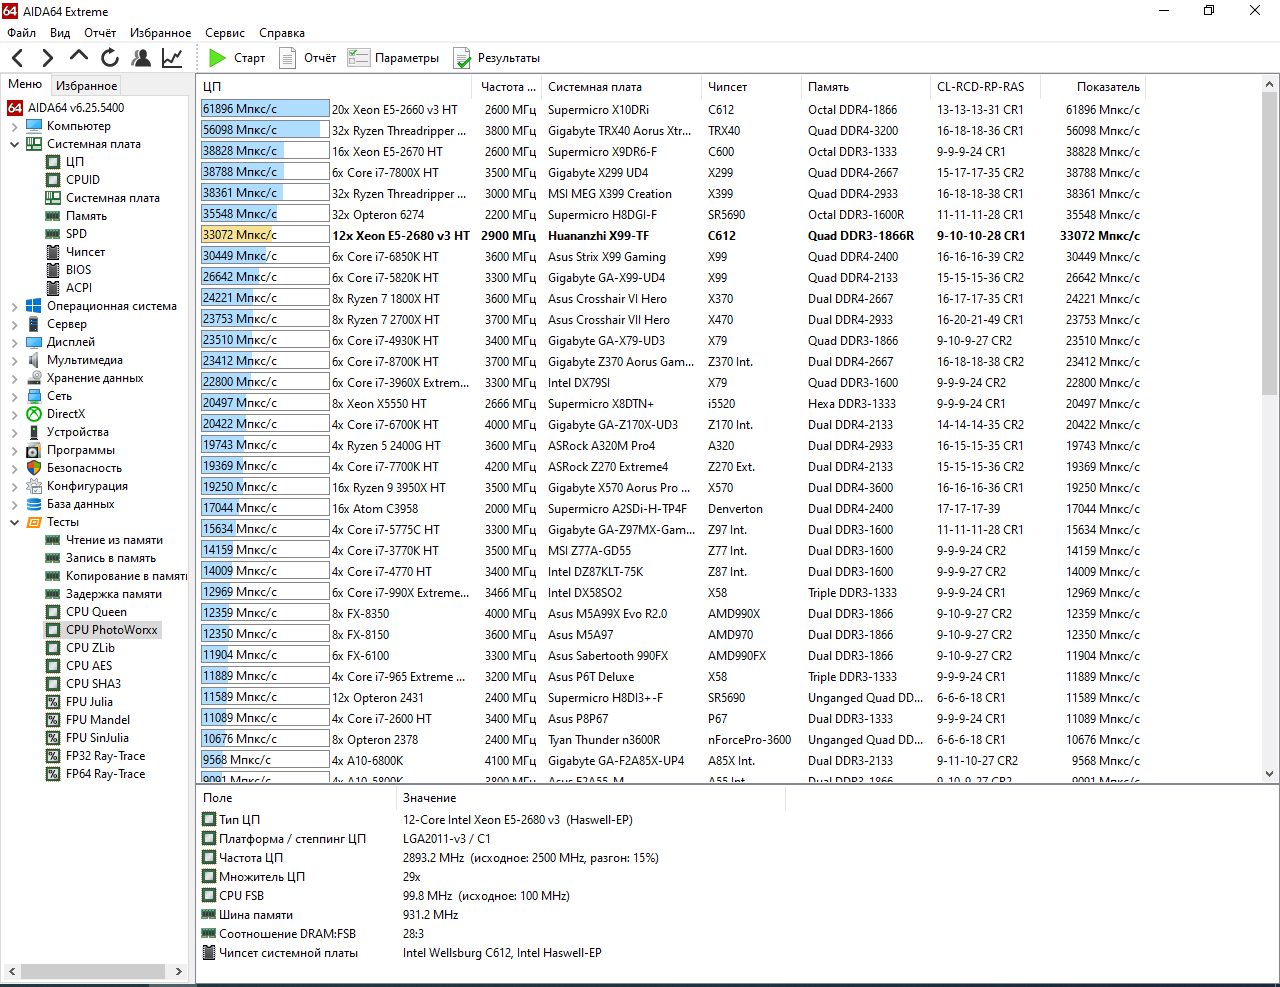Screen dimensions: 1280x987
Task: Expand the Операционная система node
Action: pyautogui.click(x=14, y=306)
